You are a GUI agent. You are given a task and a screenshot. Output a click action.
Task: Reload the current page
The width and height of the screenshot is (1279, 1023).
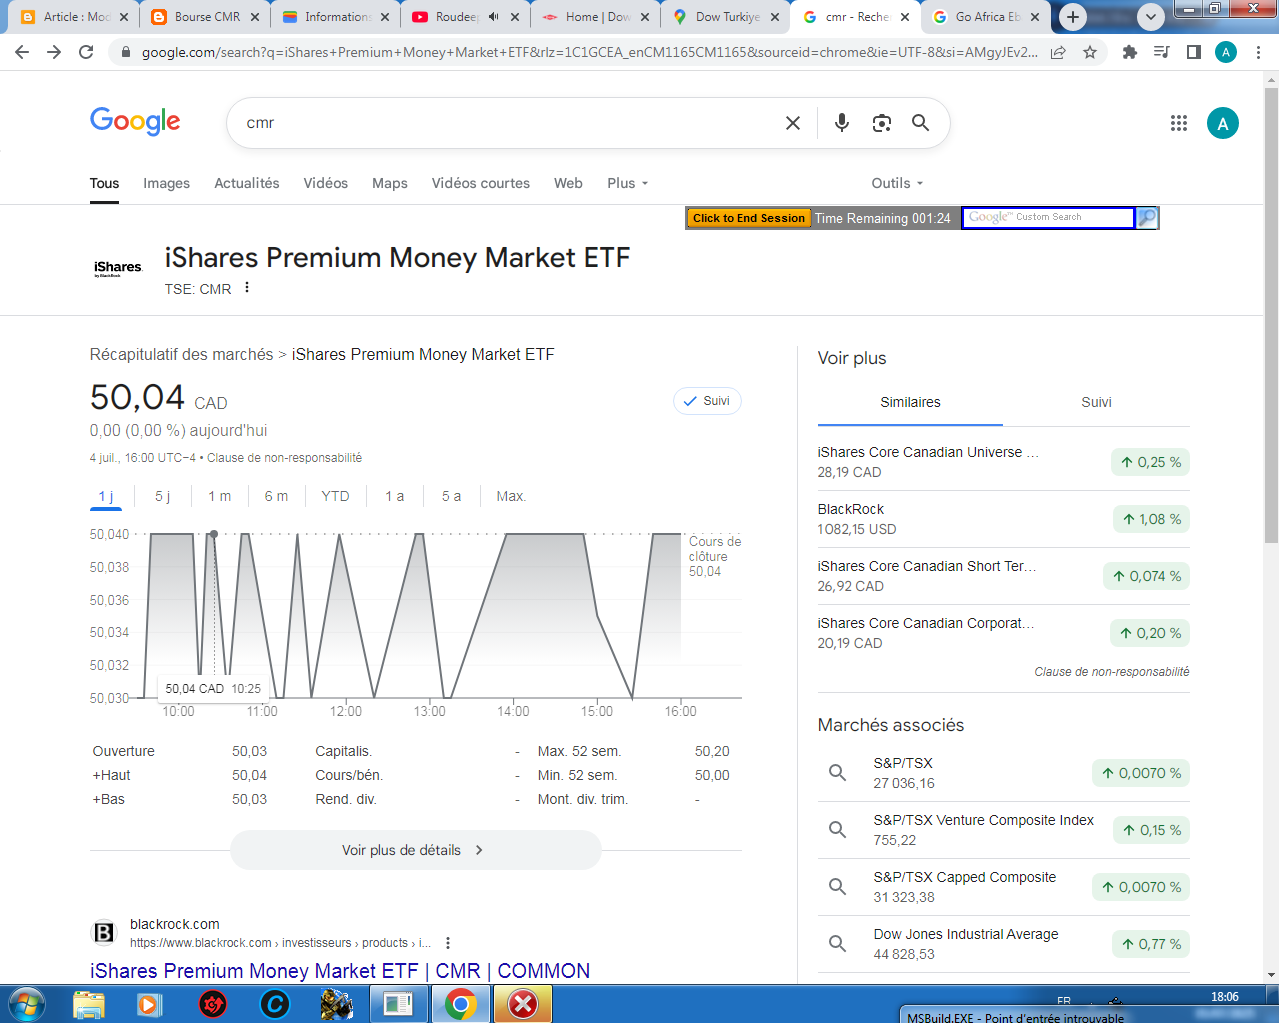click(x=86, y=52)
